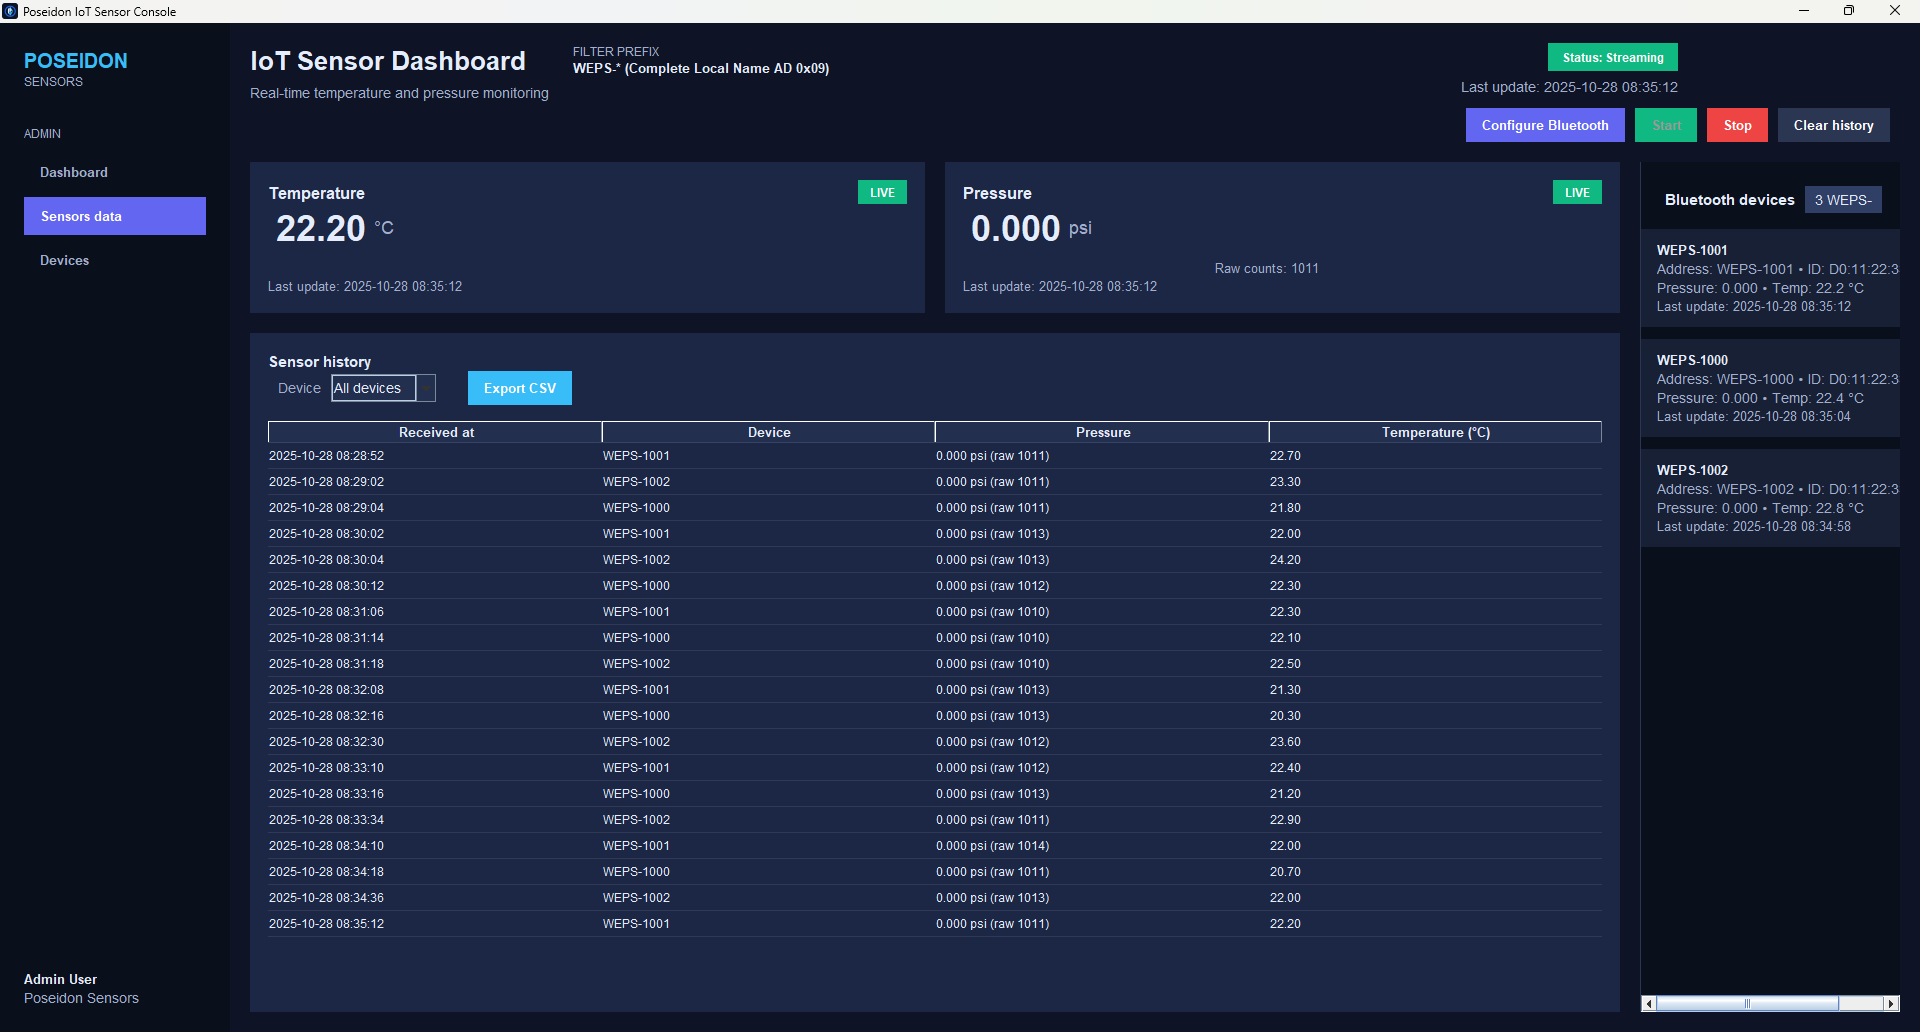Click the Received at column header
Viewport: 1920px width, 1032px height.
pyautogui.click(x=435, y=432)
